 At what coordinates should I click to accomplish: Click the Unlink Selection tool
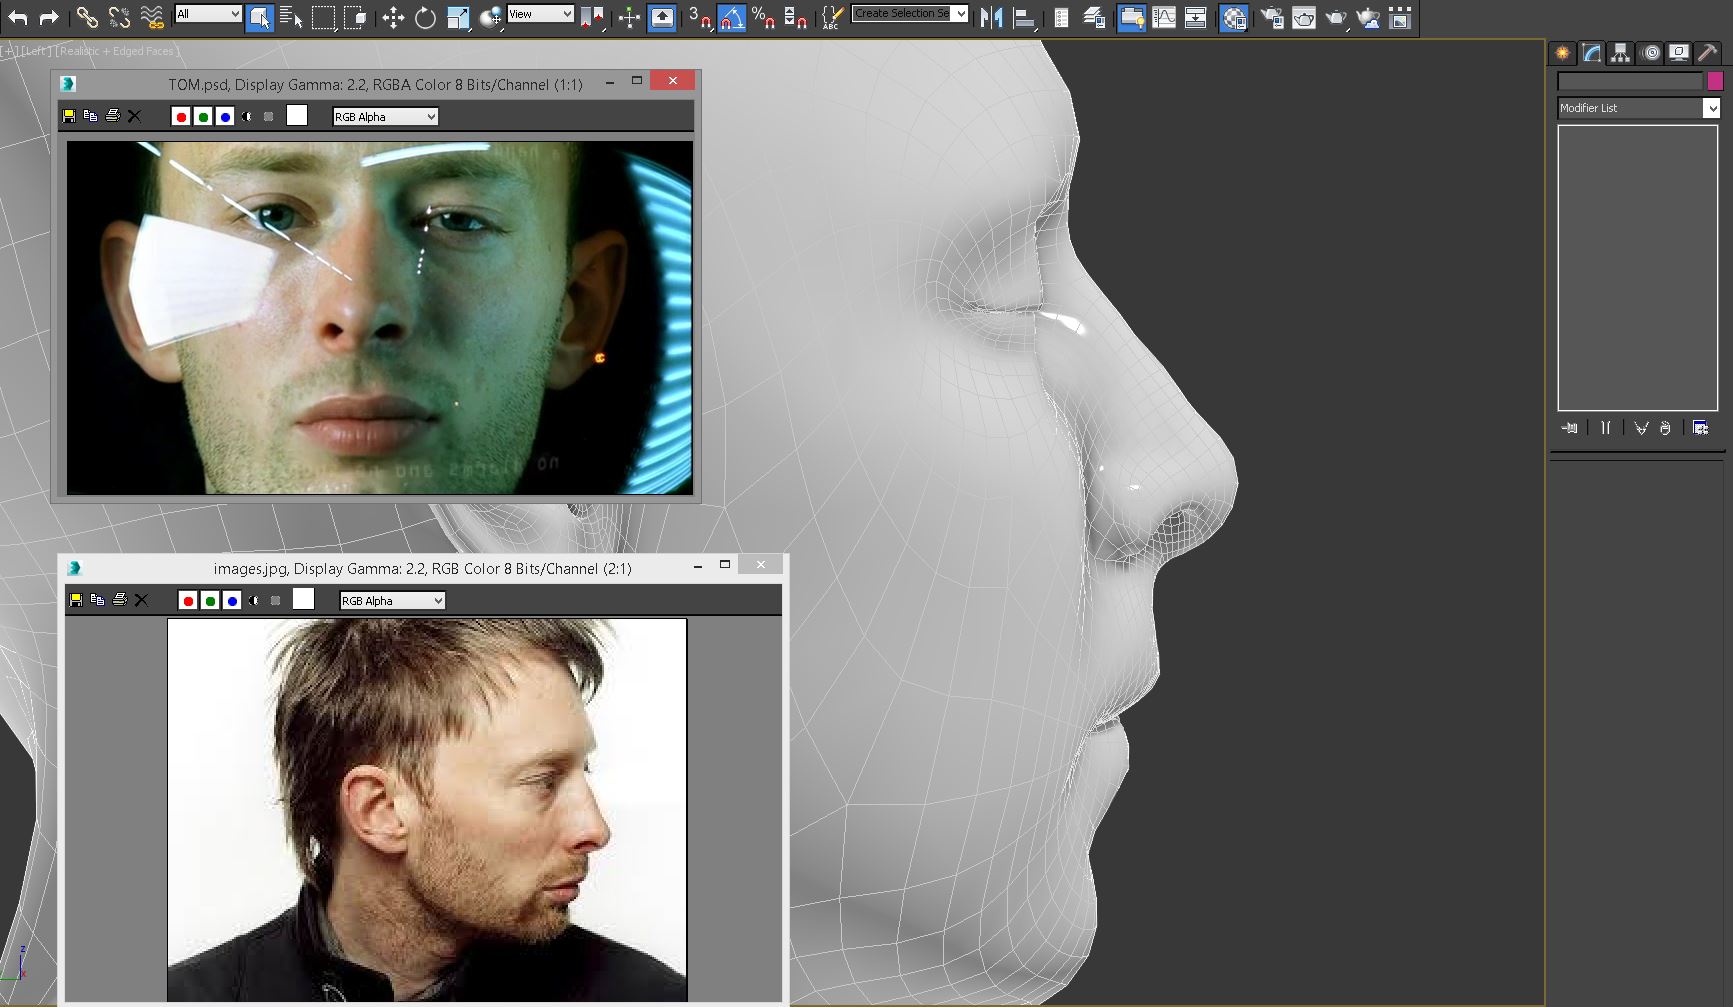pos(119,17)
